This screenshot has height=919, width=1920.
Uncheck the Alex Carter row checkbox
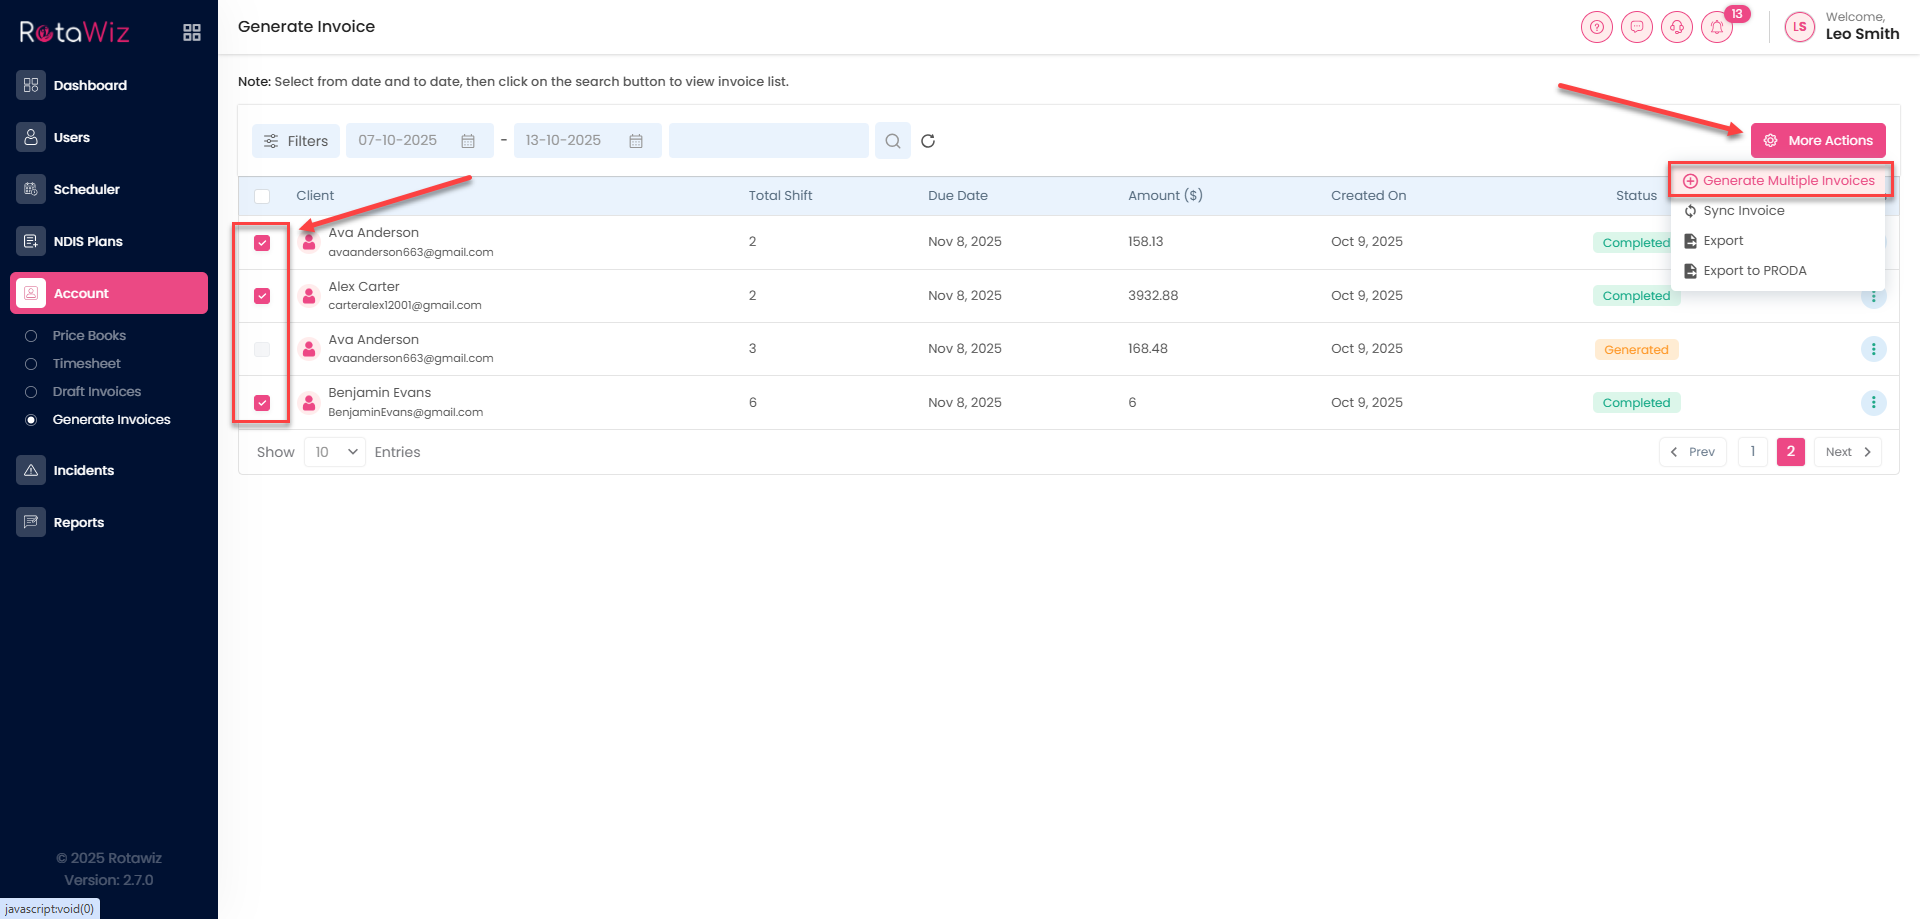[x=262, y=296]
